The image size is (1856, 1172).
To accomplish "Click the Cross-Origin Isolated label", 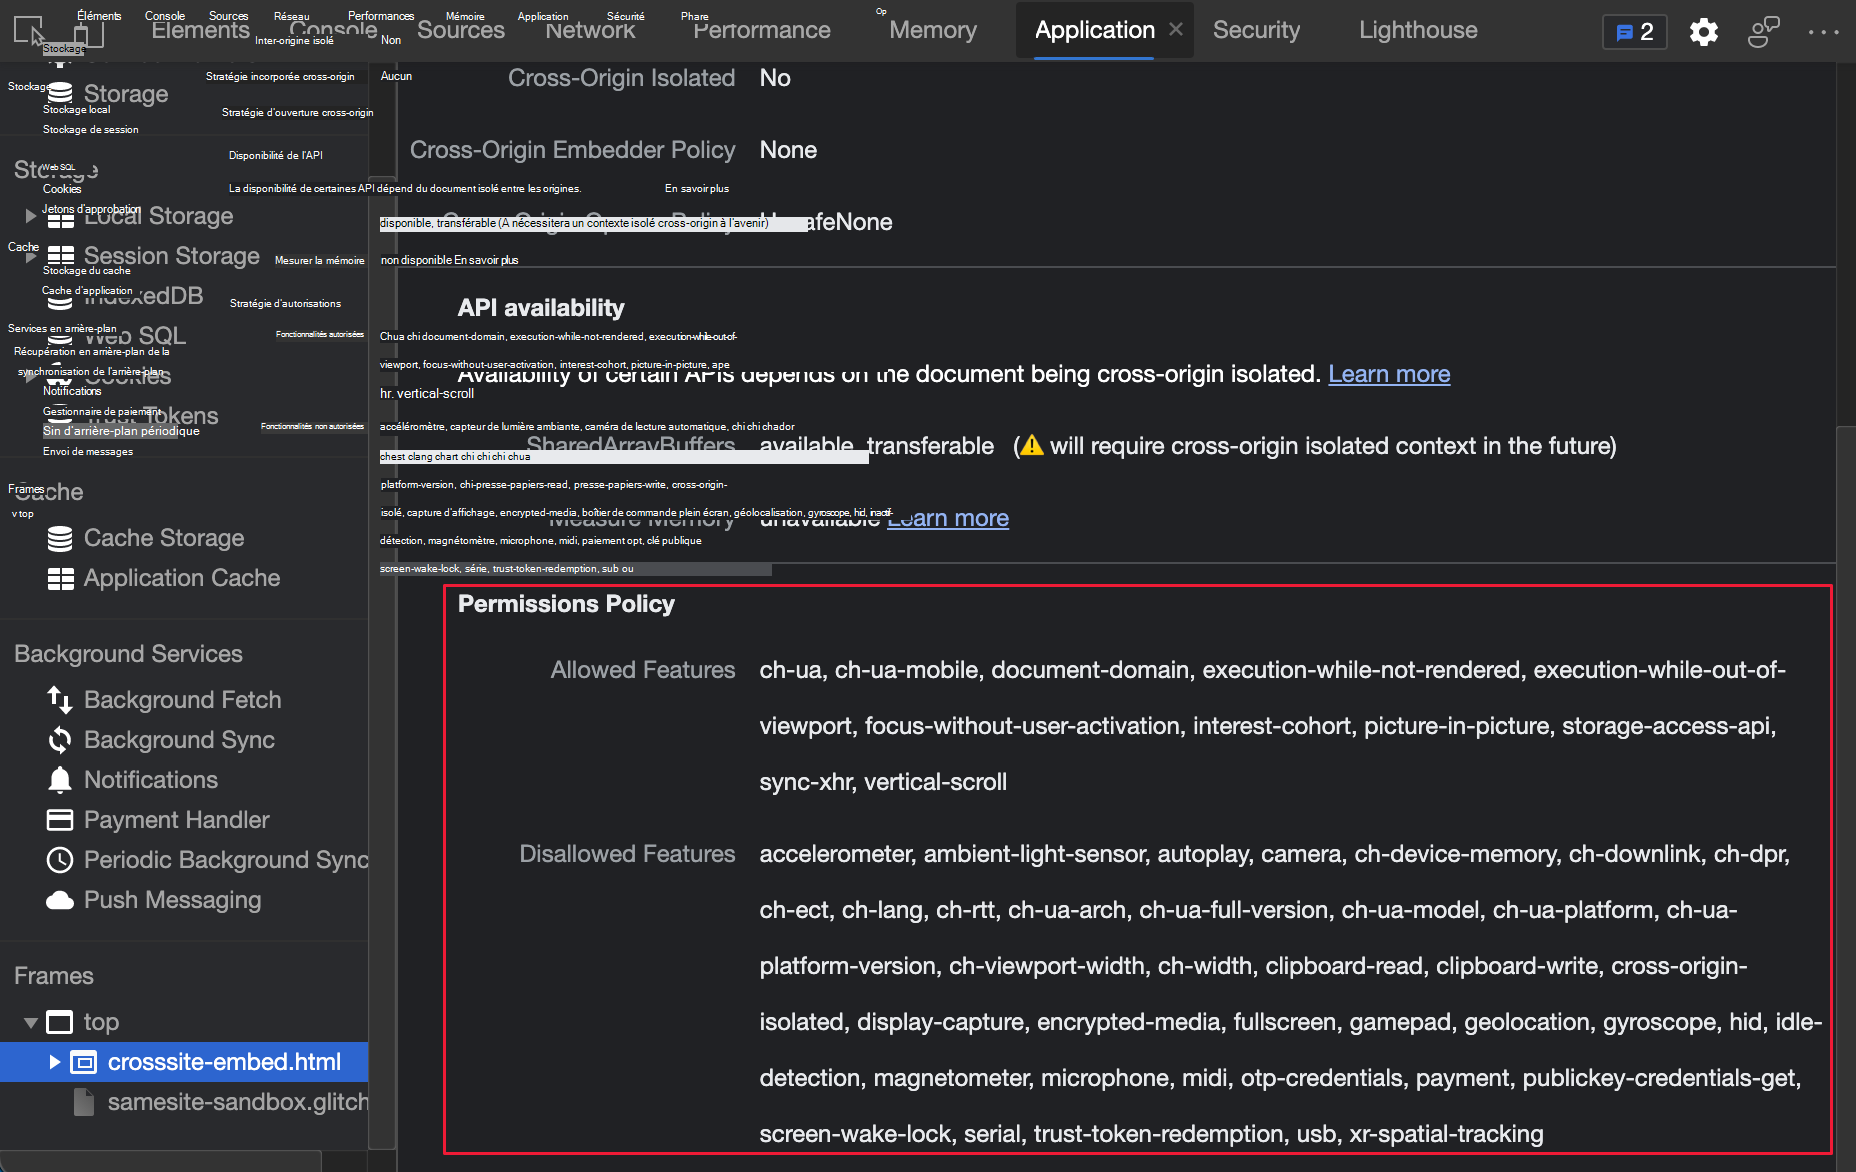I will coord(621,78).
